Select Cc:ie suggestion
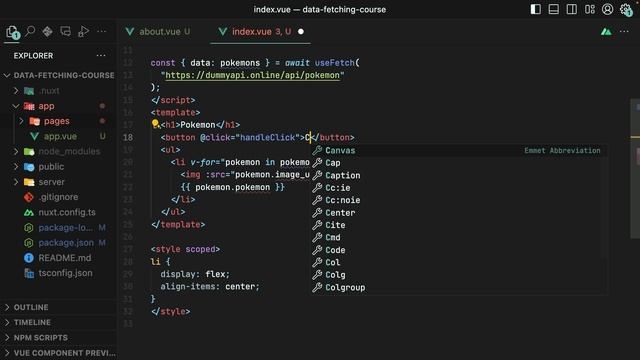640x360 pixels. [458, 188]
